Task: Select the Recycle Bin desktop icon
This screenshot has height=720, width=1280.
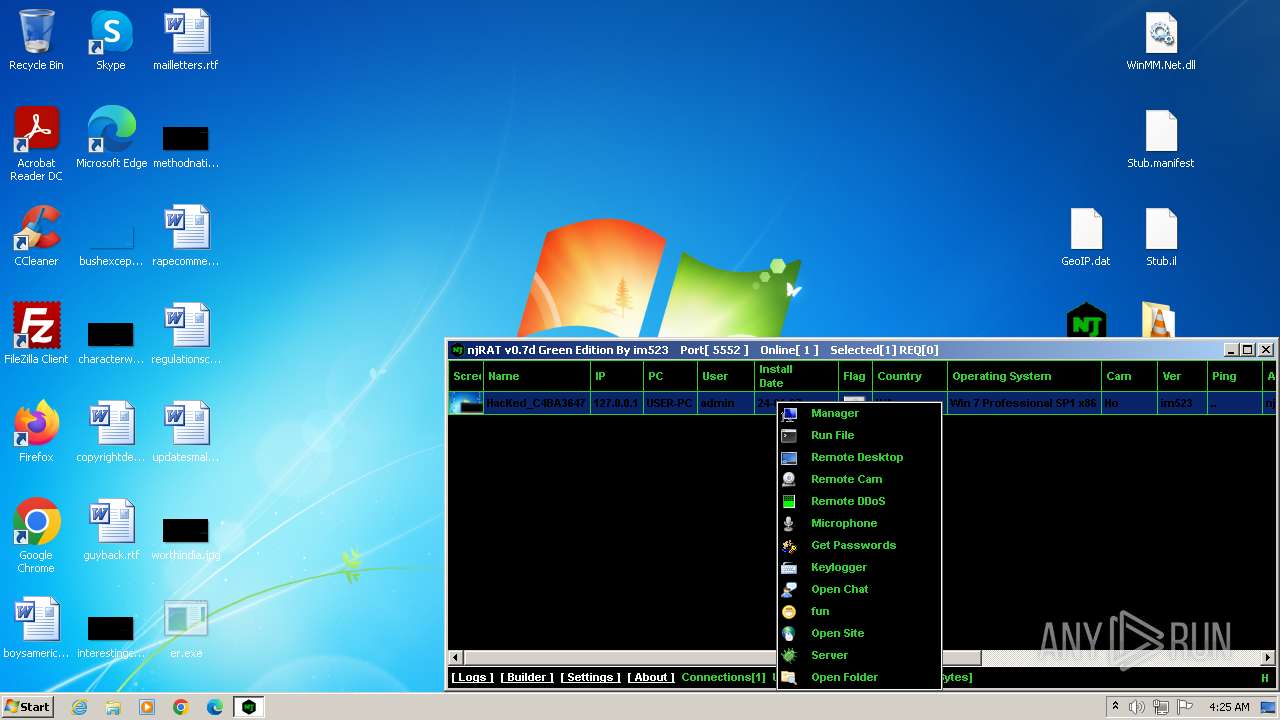Action: coord(36,41)
